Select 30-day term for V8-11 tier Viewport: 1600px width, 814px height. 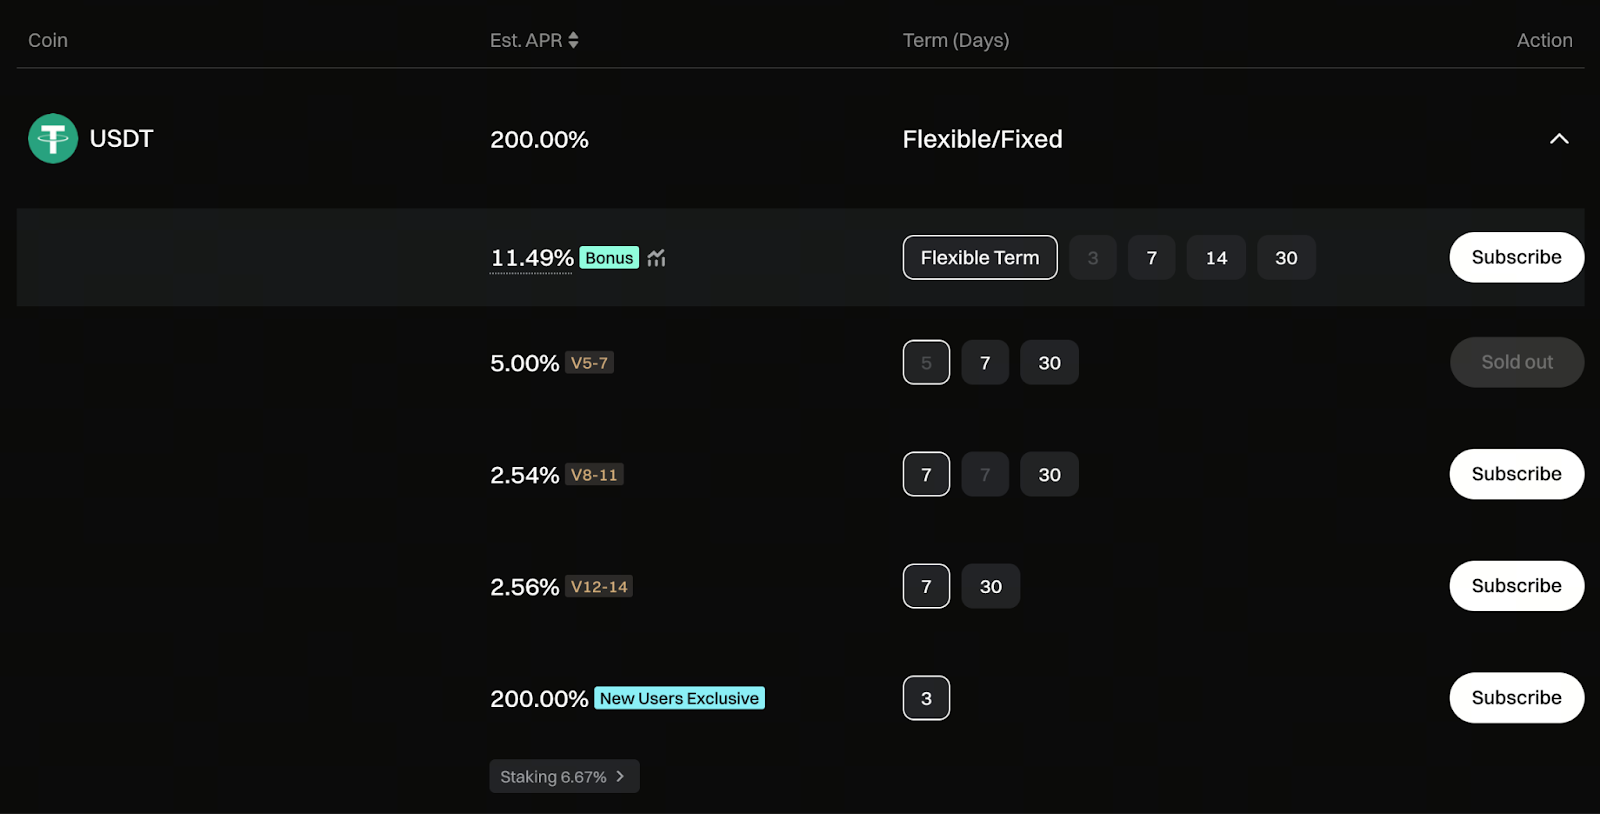pyautogui.click(x=1049, y=475)
